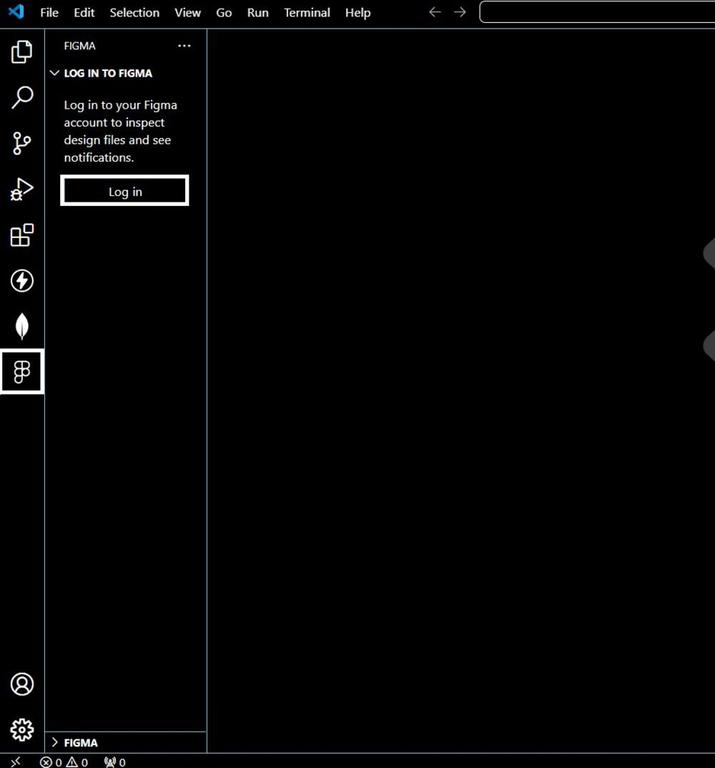Image resolution: width=715 pixels, height=768 pixels.
Task: Click the command center search box
Action: coord(597,12)
